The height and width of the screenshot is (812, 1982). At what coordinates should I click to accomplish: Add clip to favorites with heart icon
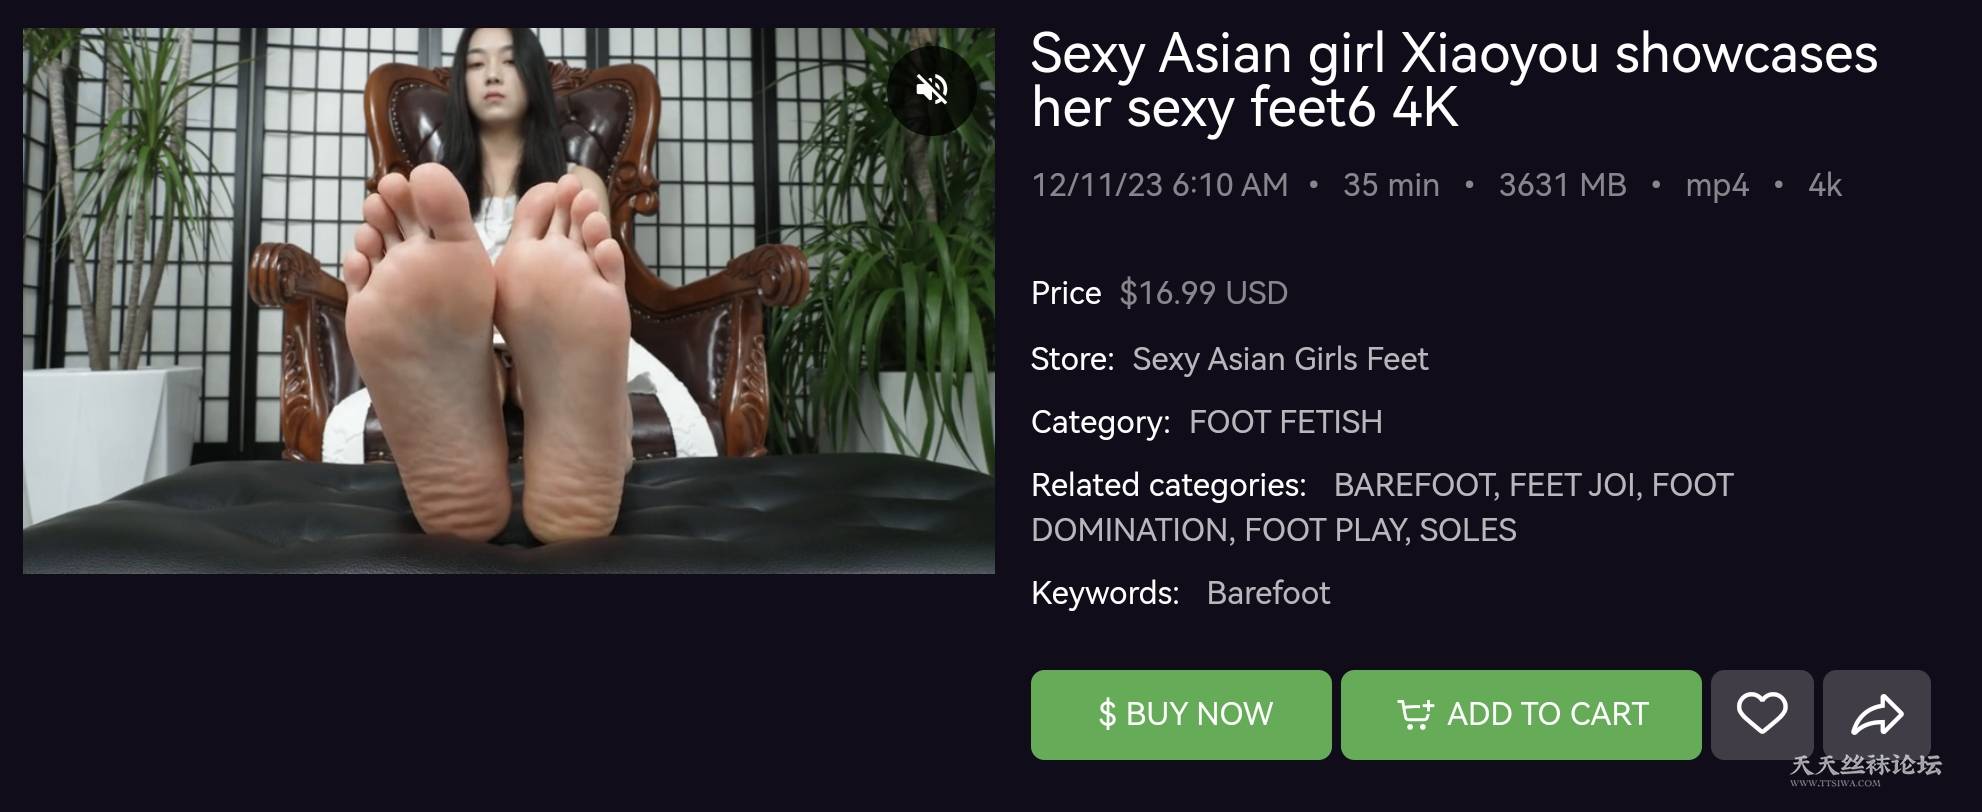click(1762, 714)
